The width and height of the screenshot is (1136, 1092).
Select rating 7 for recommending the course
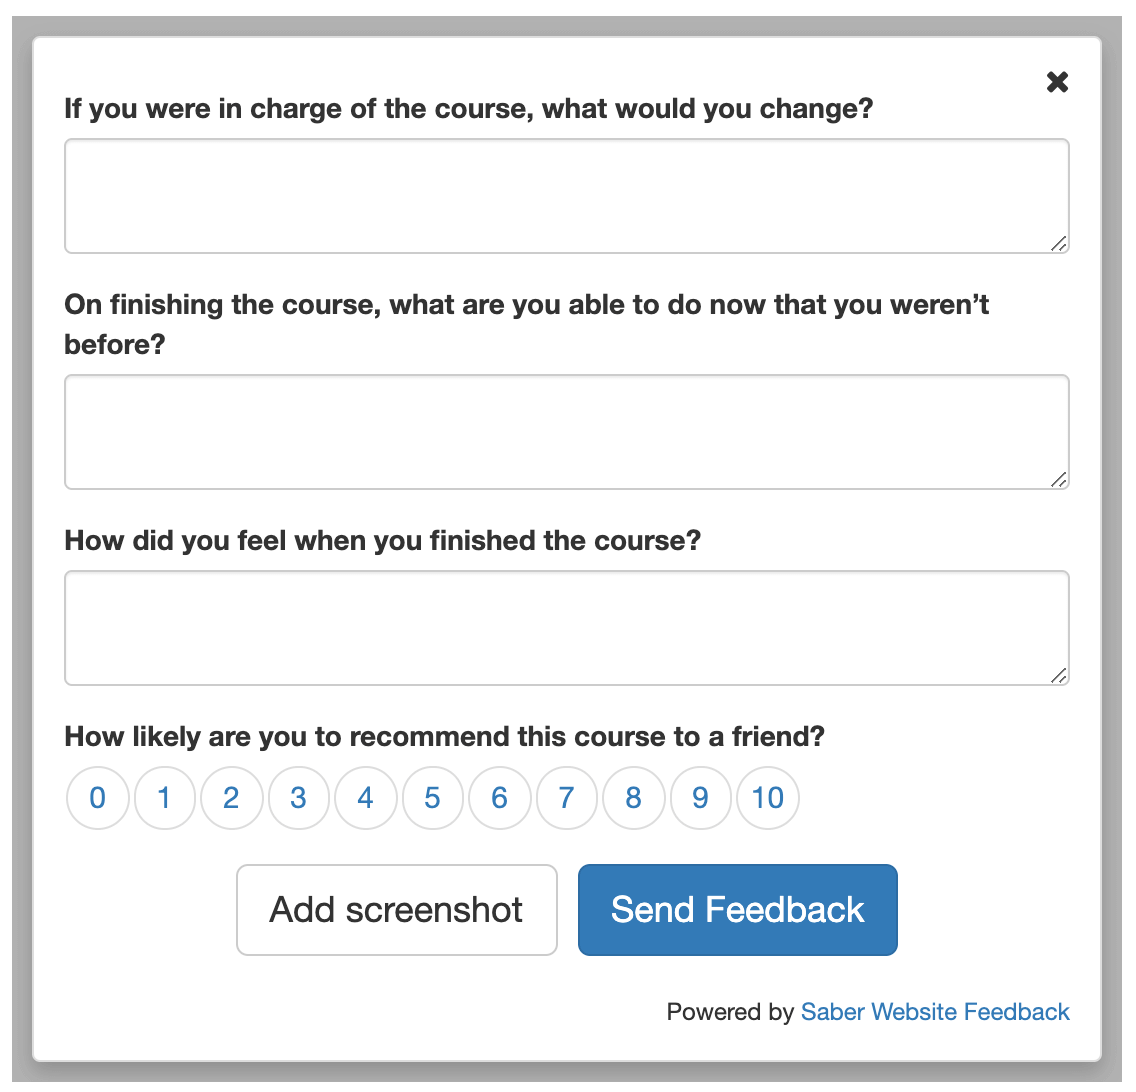[x=566, y=797]
